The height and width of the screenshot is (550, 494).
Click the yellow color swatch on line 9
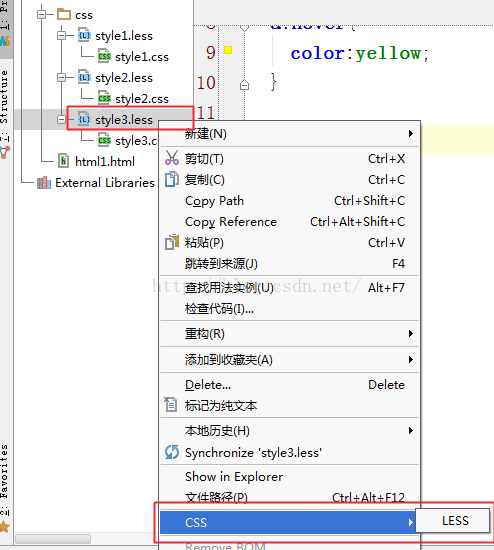pos(228,50)
